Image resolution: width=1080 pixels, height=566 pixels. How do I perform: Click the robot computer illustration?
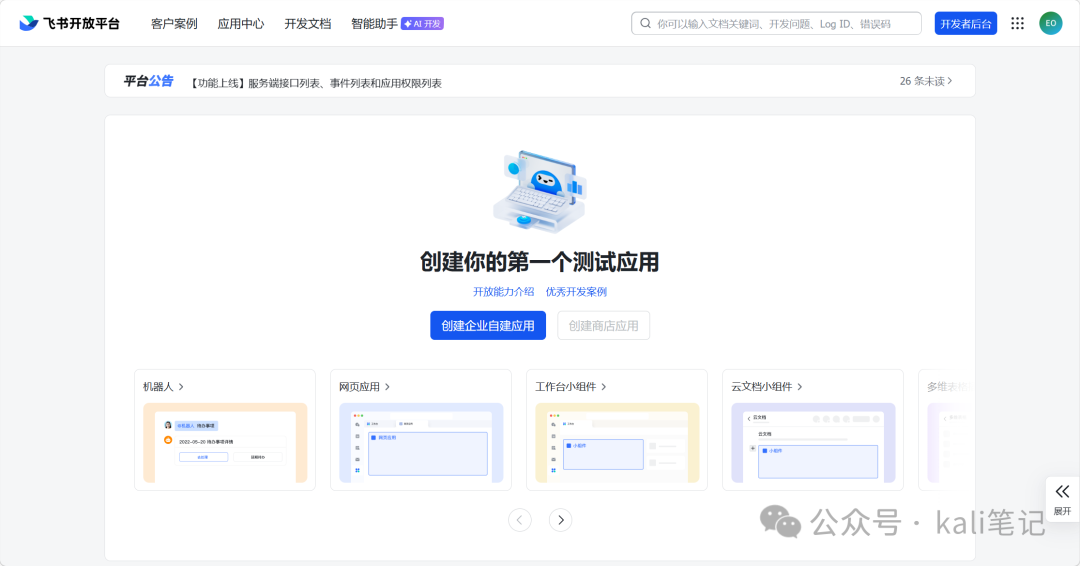(x=540, y=191)
